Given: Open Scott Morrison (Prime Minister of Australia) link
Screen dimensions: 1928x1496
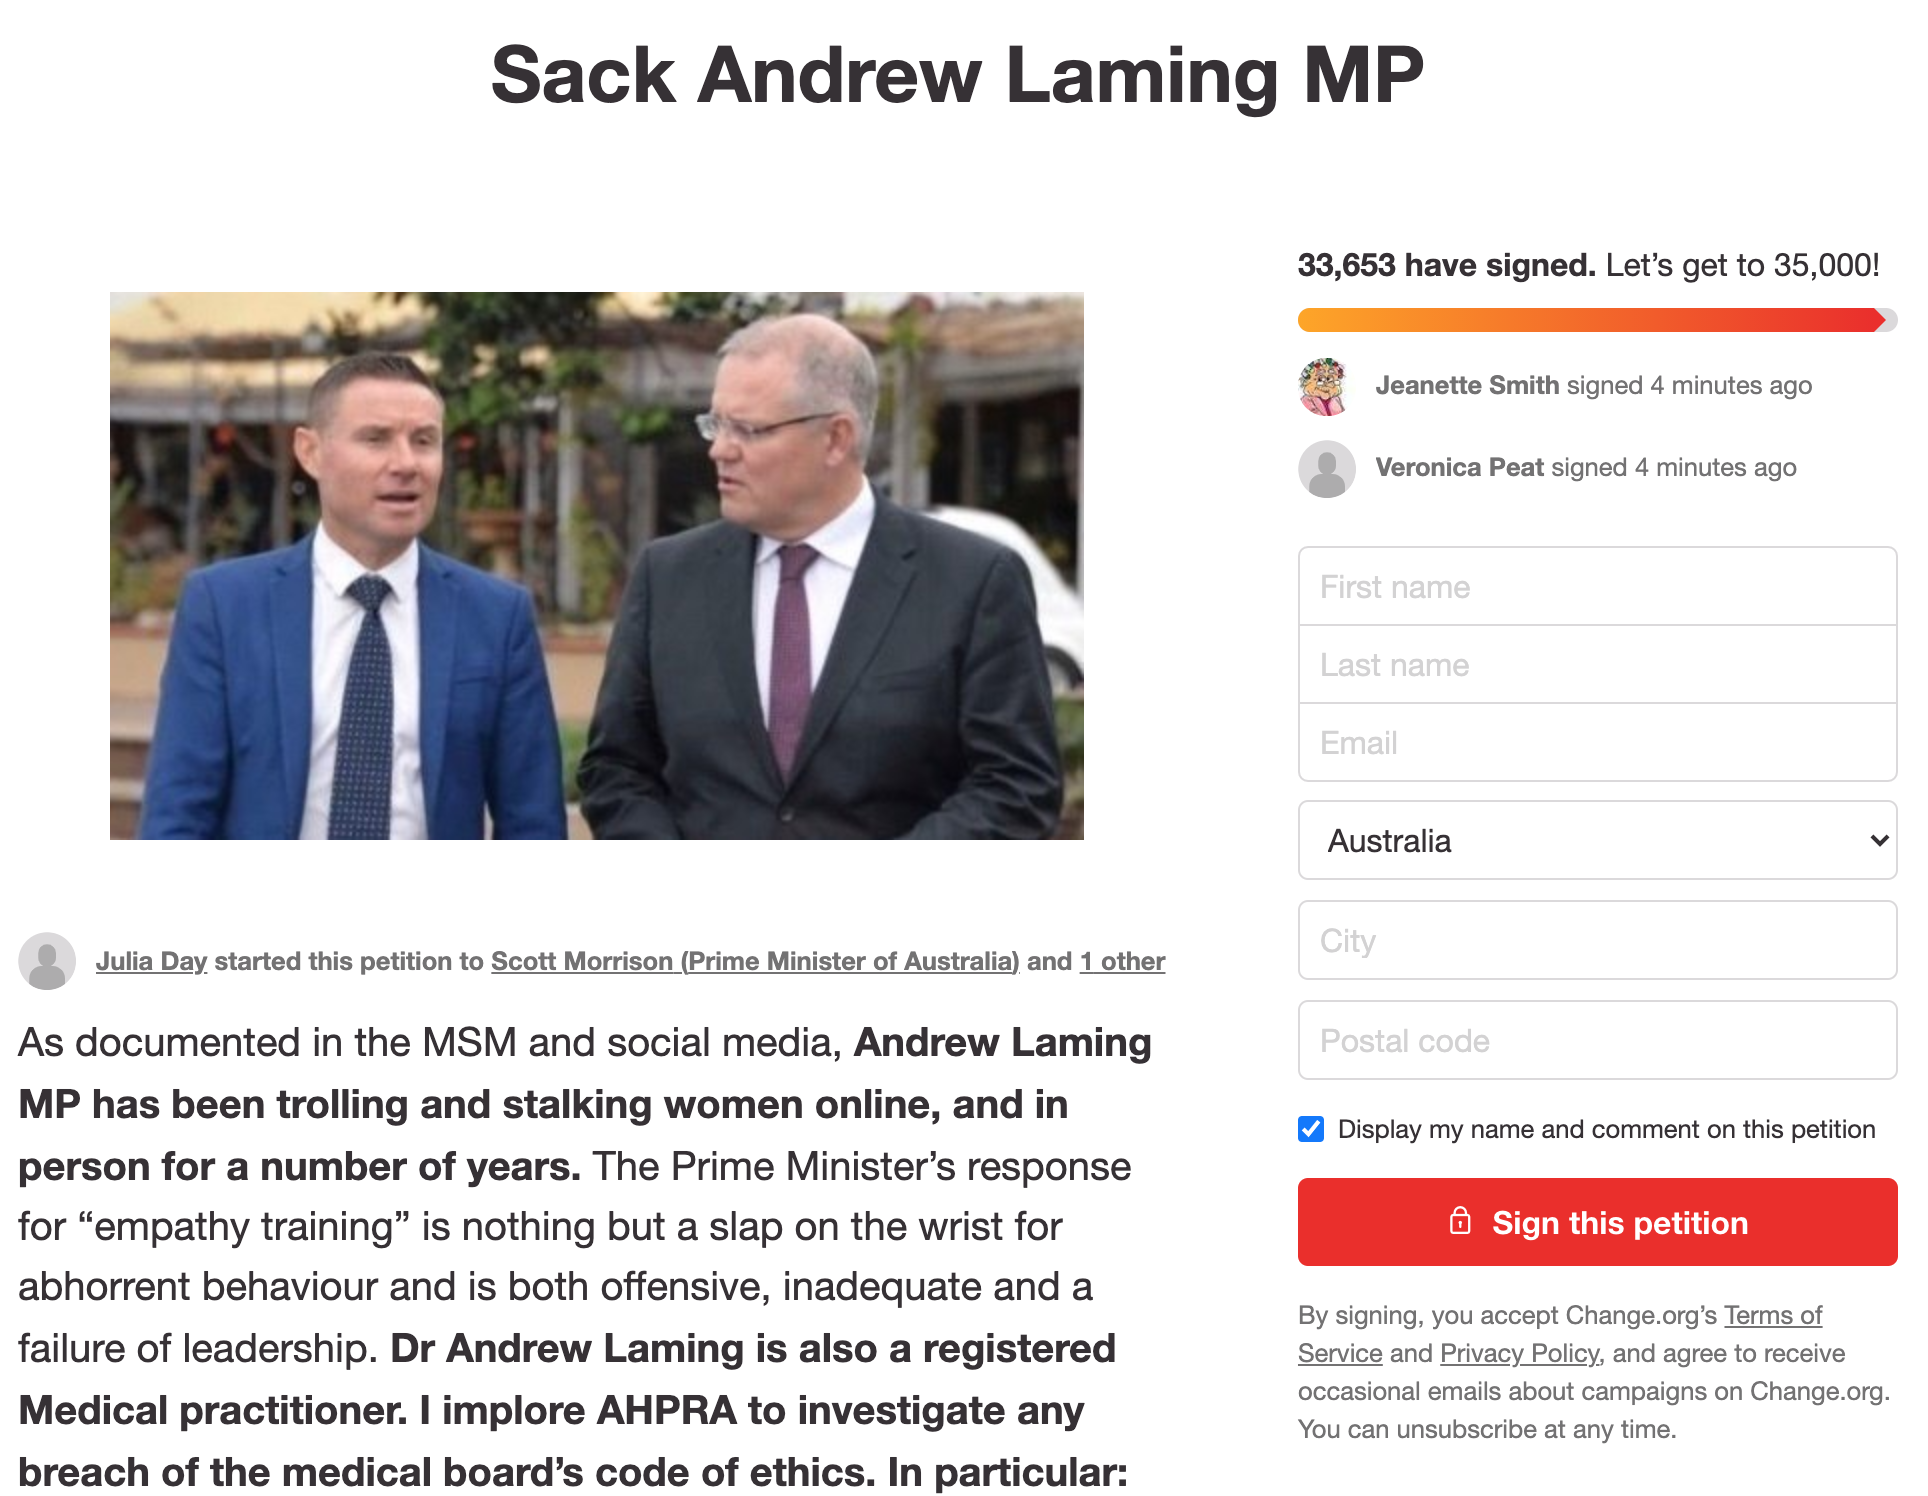Looking at the screenshot, I should coord(755,961).
